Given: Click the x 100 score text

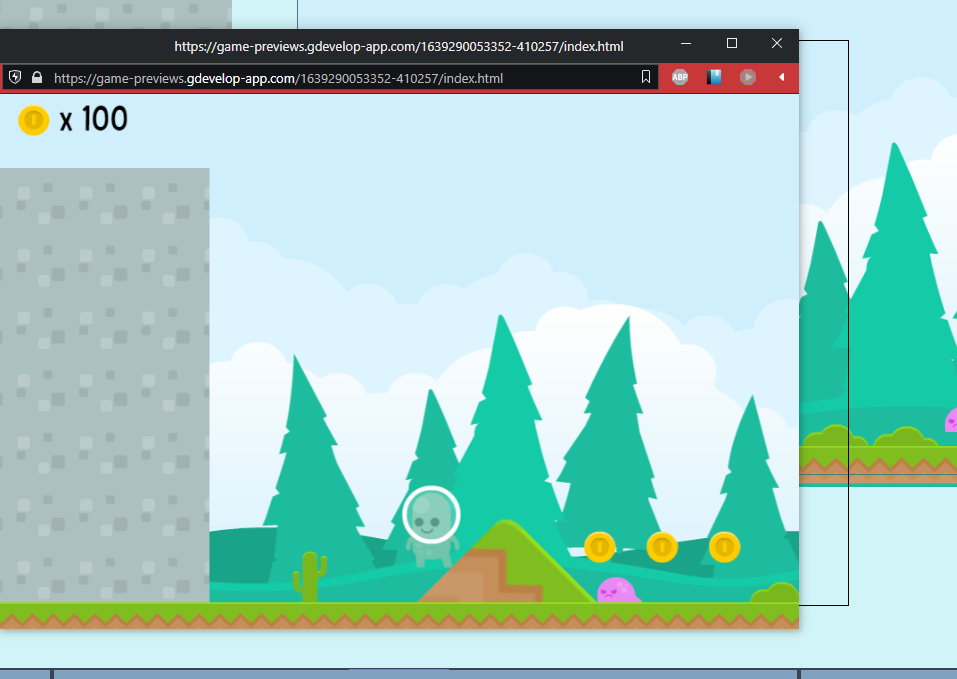Looking at the screenshot, I should point(93,119).
